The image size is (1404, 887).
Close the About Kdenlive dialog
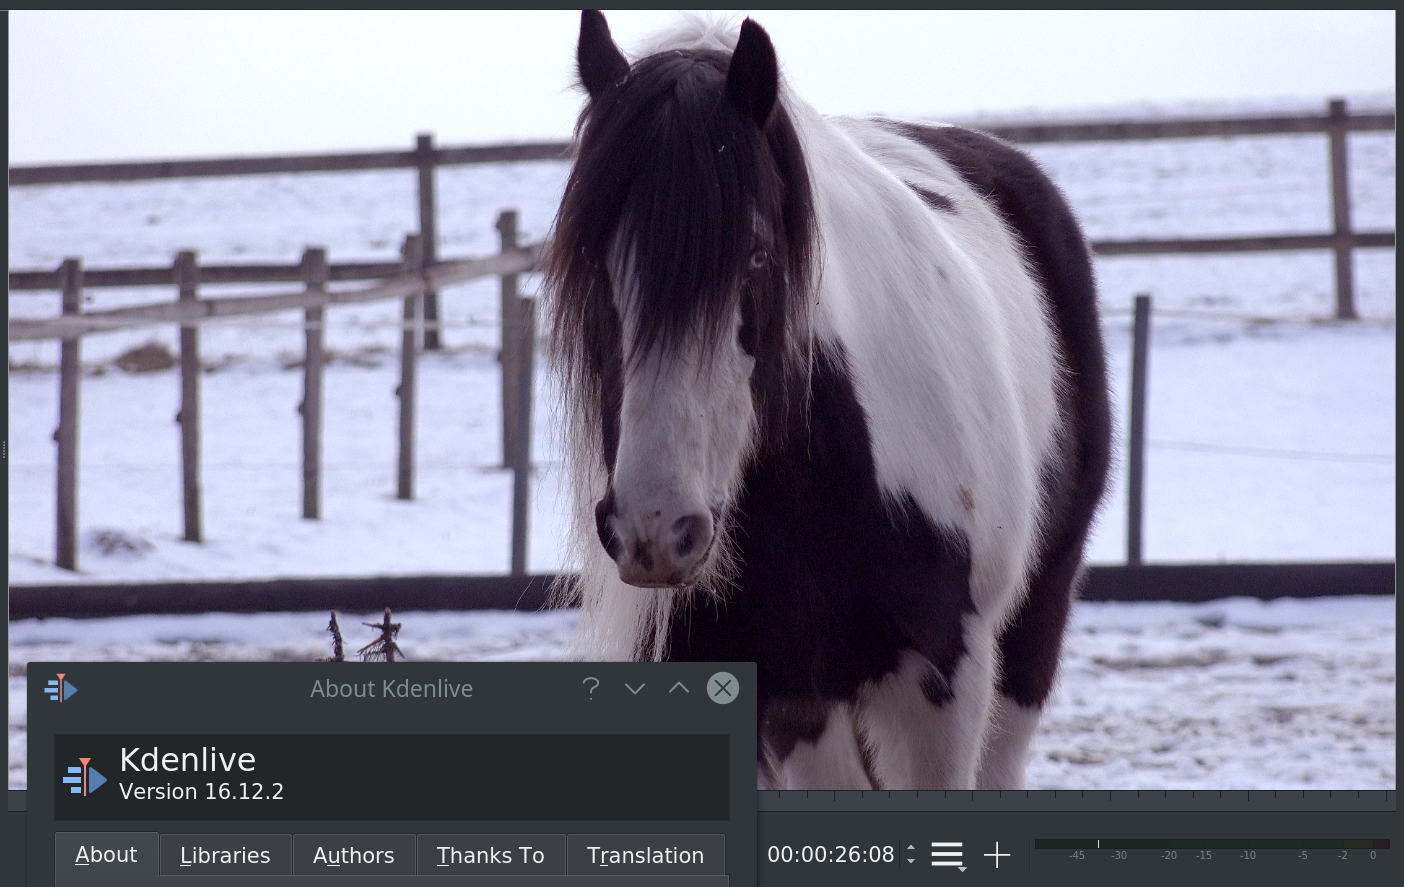click(722, 688)
